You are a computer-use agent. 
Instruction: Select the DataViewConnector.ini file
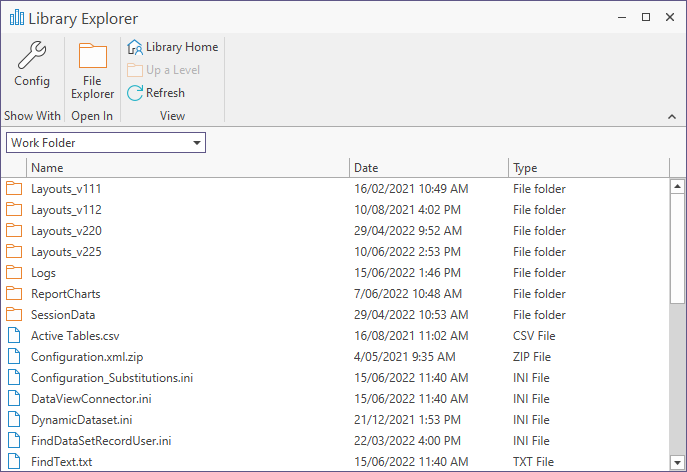(x=335, y=399)
